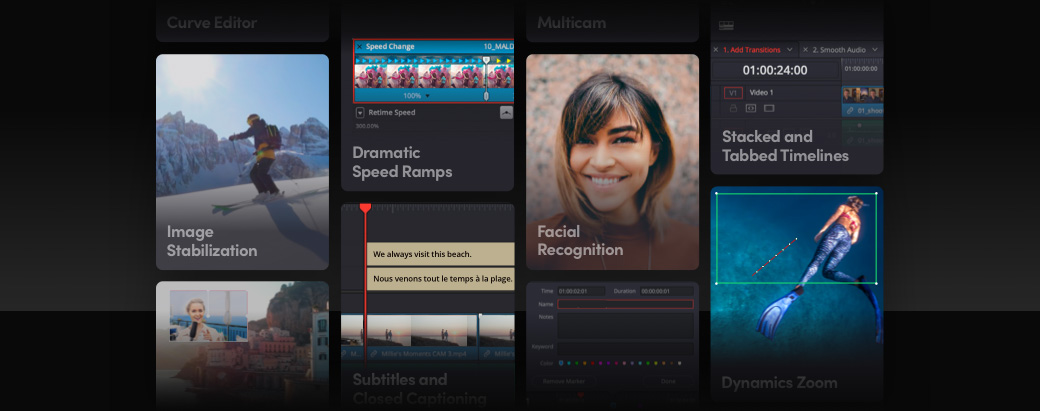
Task: Close the Add Transitions timeline tab
Action: pos(716,49)
